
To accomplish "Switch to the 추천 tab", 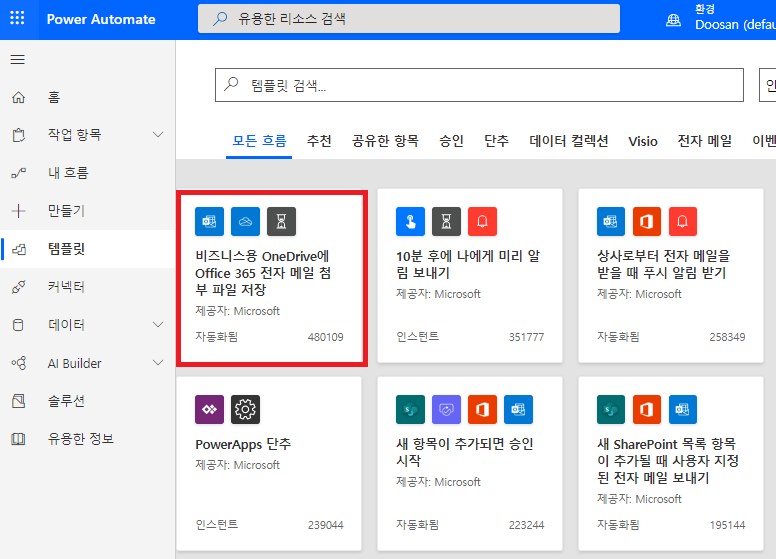I will click(319, 141).
